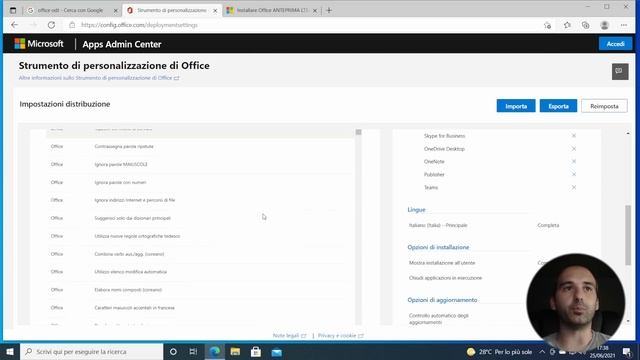Close the Installare Office ANTEPRIMA tab
Screen dimensions: 640x360
[x=315, y=11]
